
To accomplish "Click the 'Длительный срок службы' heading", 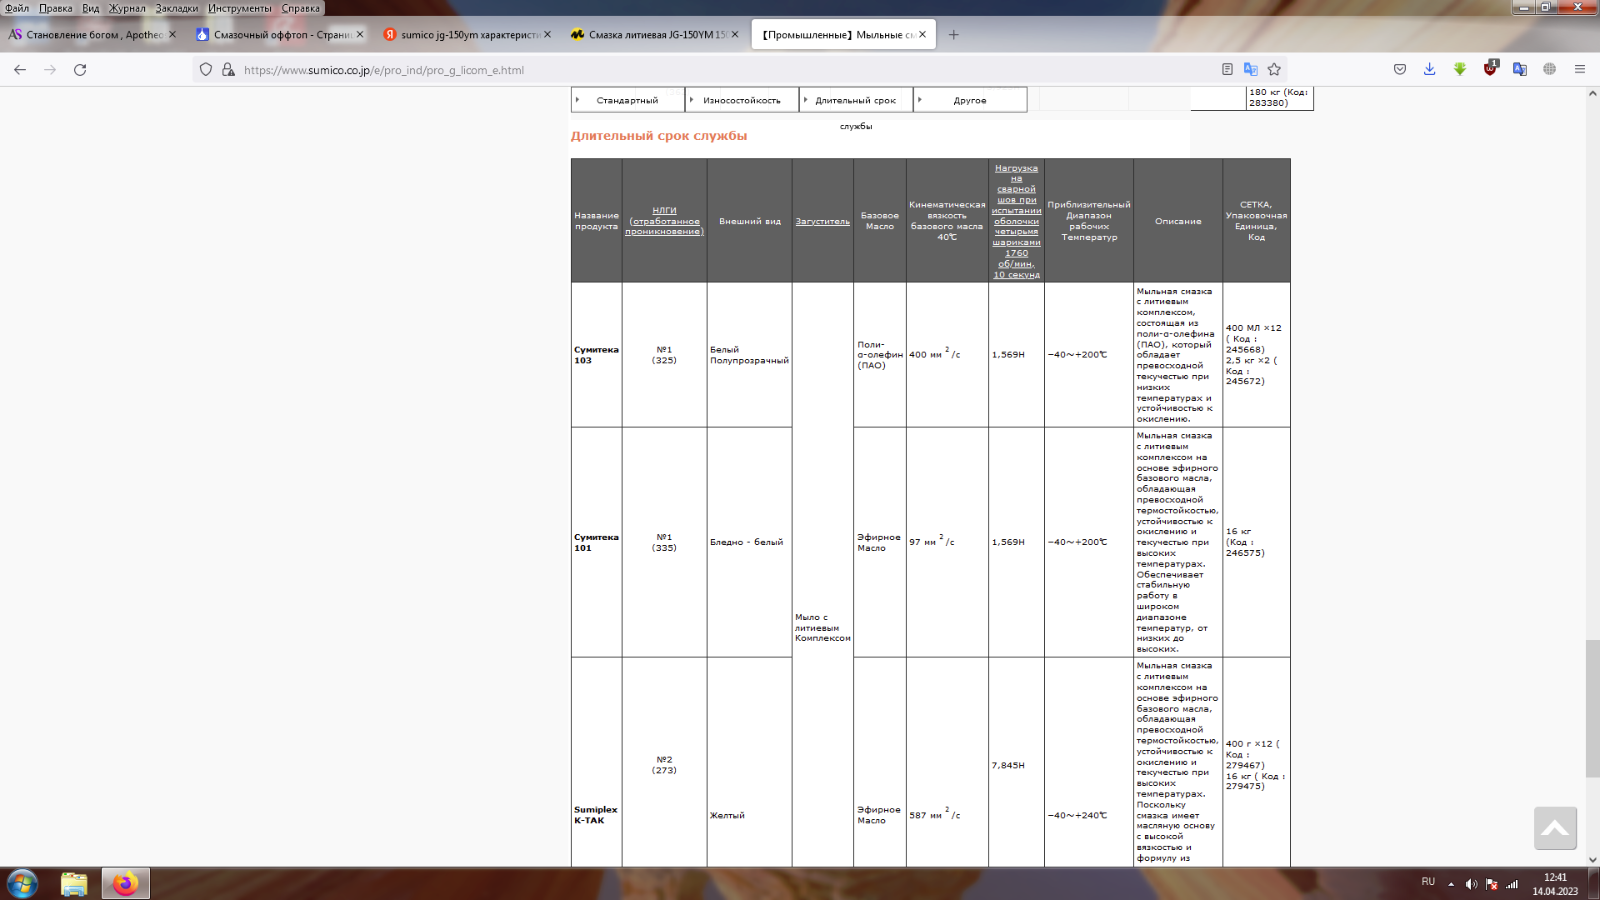I will 659,136.
